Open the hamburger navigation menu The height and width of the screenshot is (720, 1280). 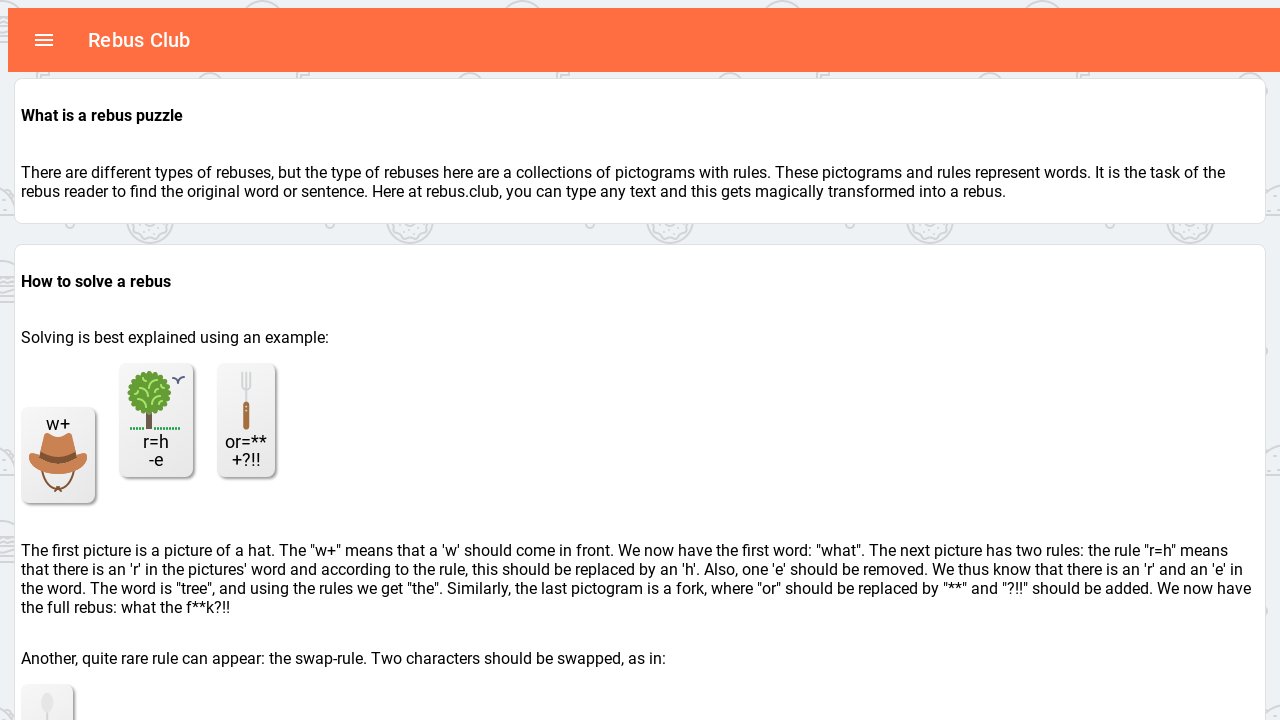(44, 40)
